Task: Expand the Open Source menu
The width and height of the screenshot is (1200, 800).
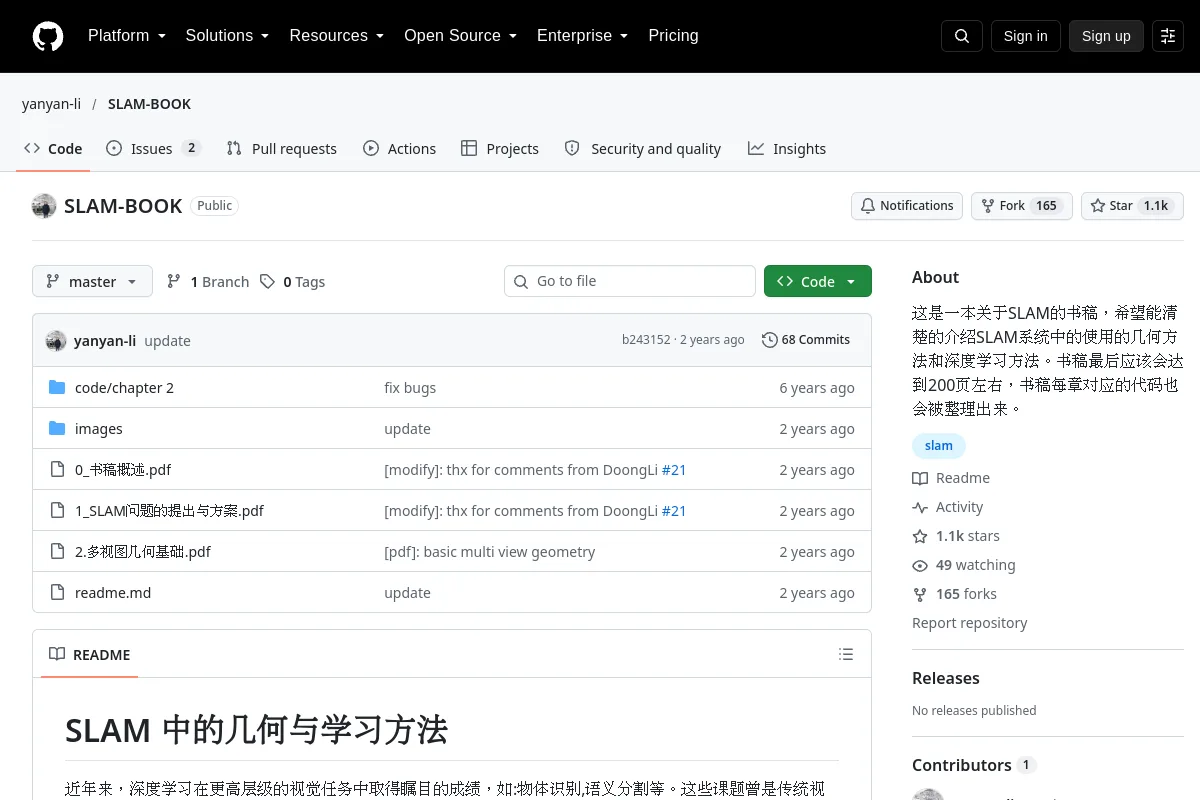Action: coord(460,35)
